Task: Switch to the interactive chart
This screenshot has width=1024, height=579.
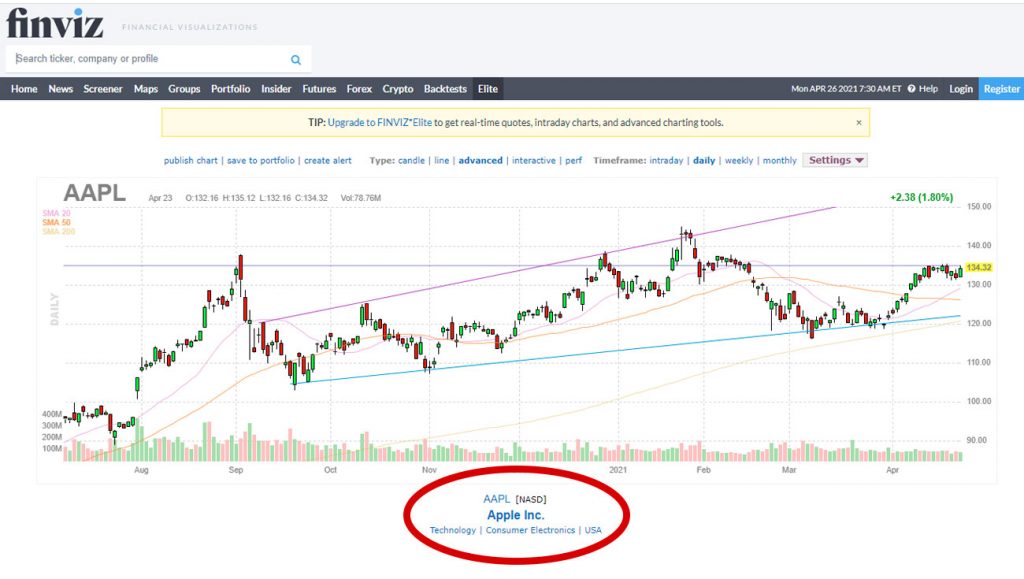Action: point(534,161)
